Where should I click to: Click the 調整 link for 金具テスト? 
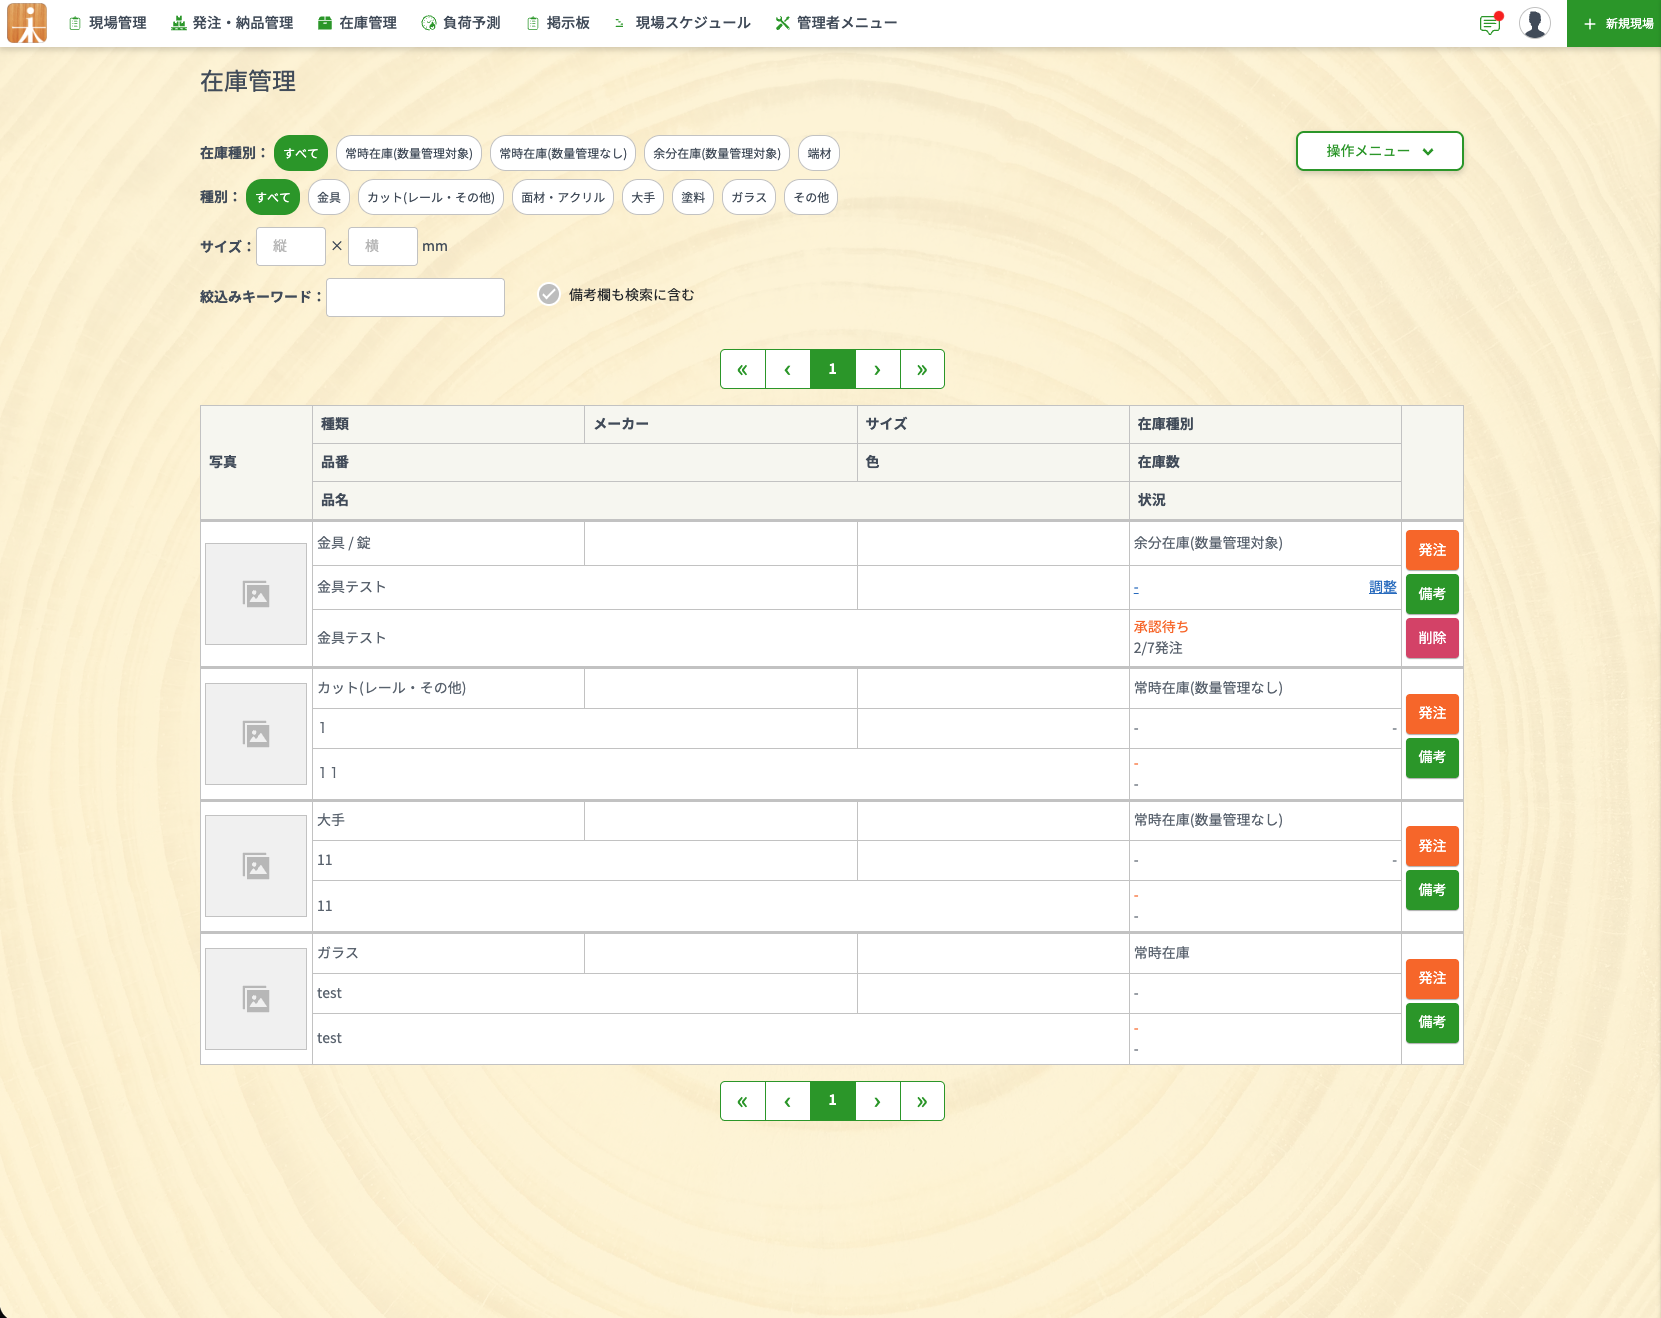[1382, 587]
